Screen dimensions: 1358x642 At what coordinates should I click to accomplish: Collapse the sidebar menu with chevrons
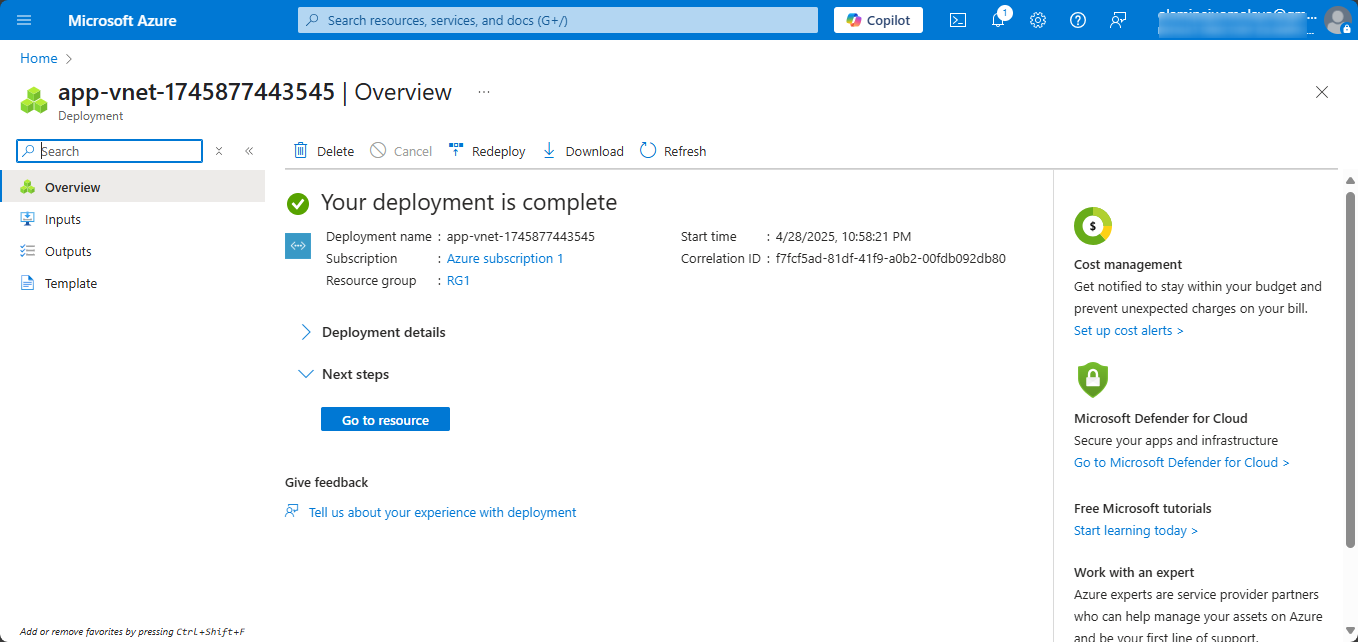pyautogui.click(x=249, y=151)
